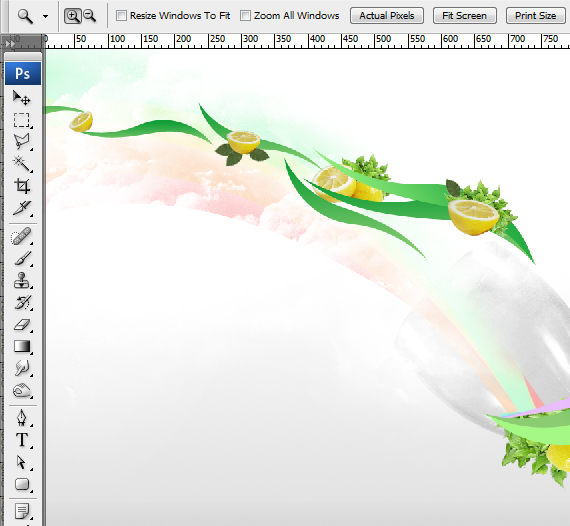Expand the toolbox using double-arrow

tap(10, 44)
